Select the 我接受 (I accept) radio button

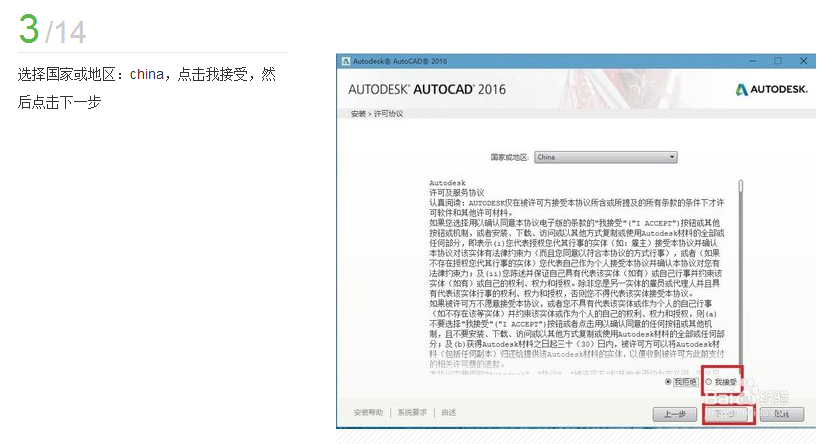click(709, 382)
